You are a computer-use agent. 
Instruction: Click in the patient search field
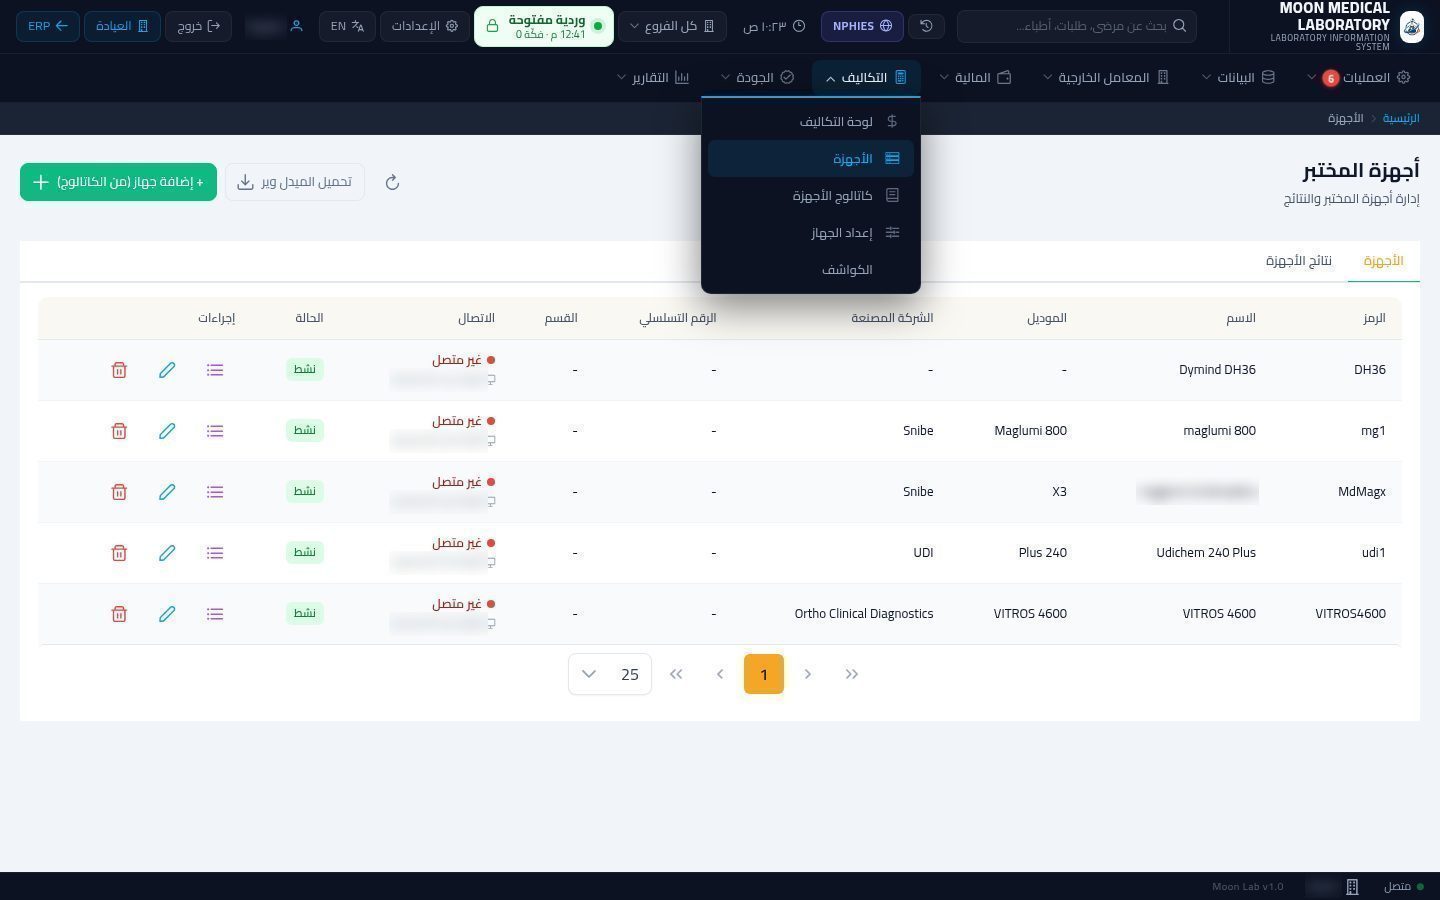[1077, 26]
